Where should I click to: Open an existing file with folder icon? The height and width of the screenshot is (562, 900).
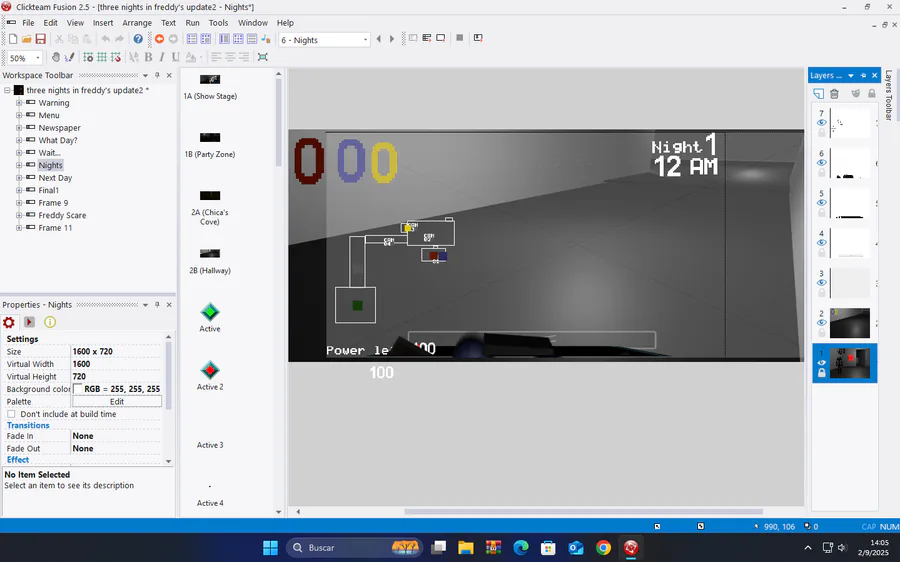click(x=26, y=39)
